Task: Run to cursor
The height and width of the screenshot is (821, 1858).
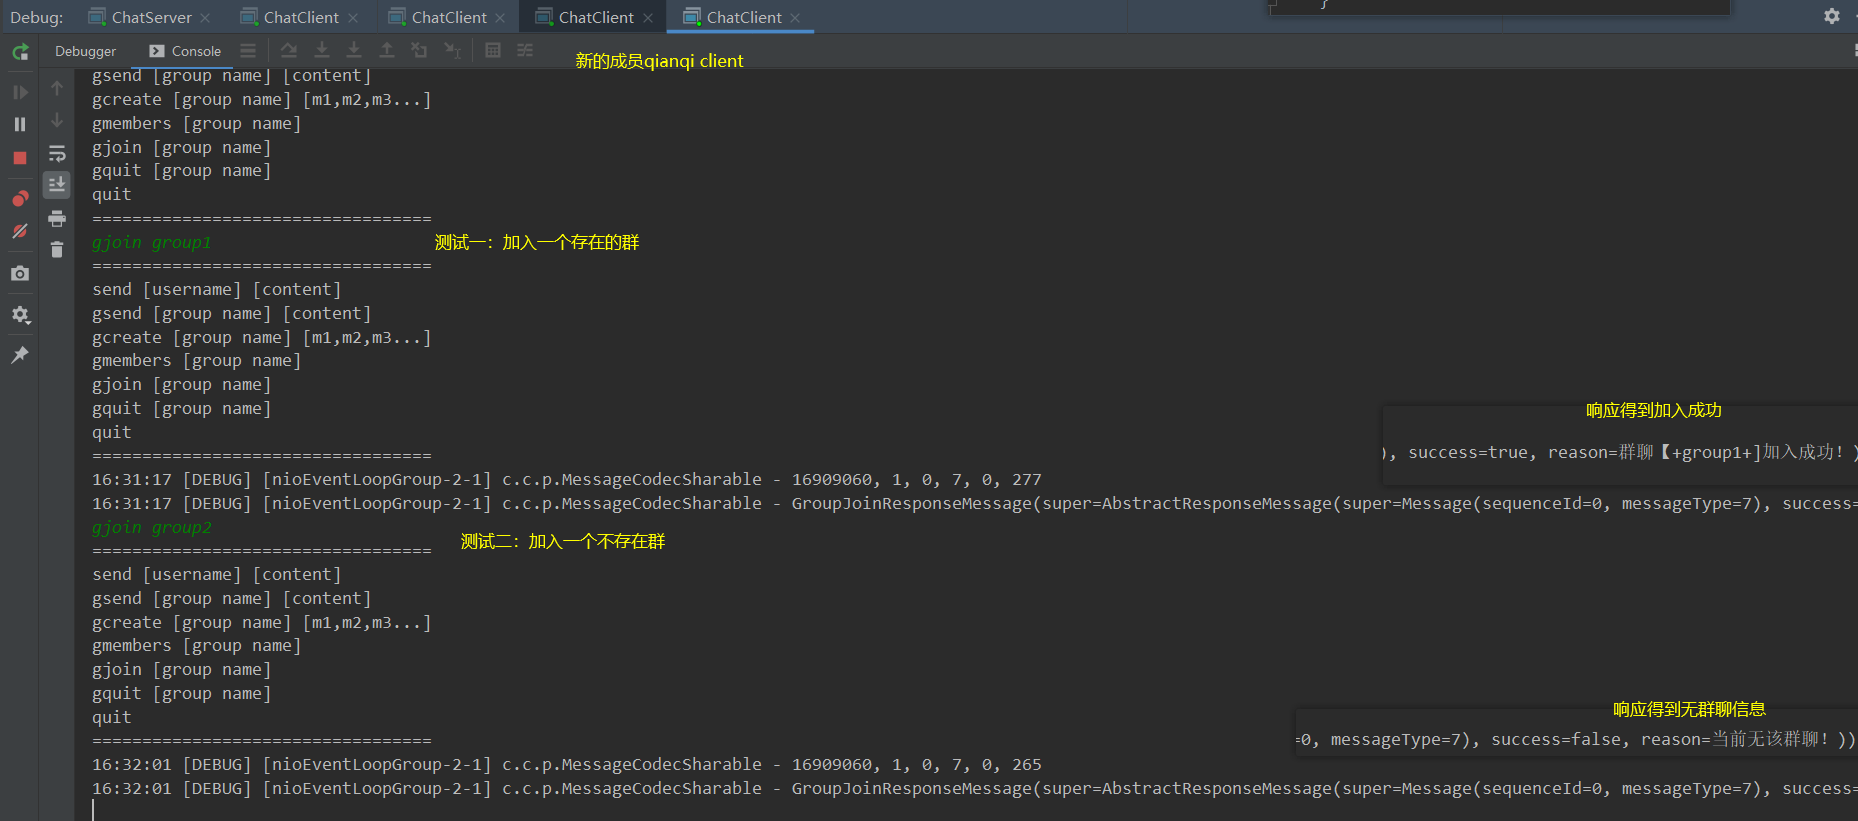Action: (x=452, y=50)
